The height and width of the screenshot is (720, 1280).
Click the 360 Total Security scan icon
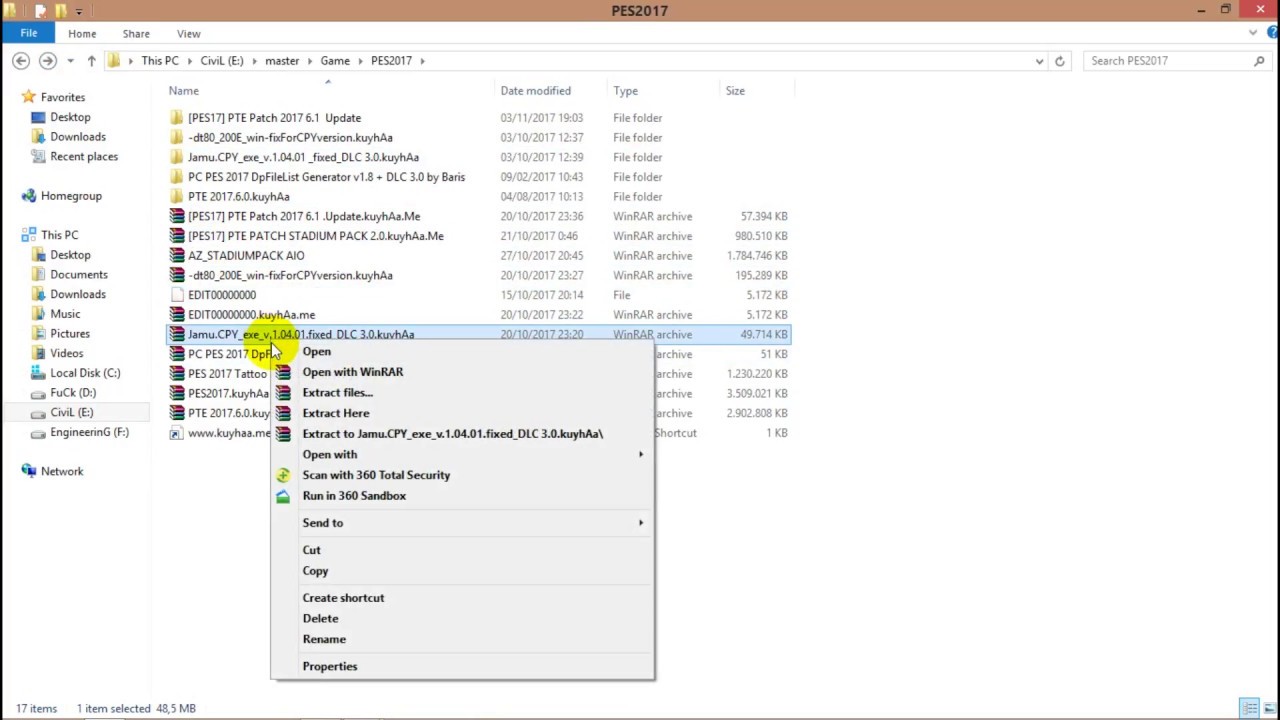(283, 475)
